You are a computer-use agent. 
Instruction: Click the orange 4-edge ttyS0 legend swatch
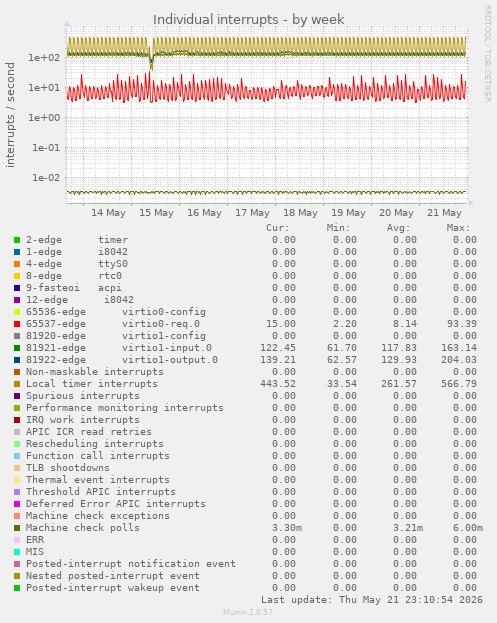pyautogui.click(x=17, y=264)
